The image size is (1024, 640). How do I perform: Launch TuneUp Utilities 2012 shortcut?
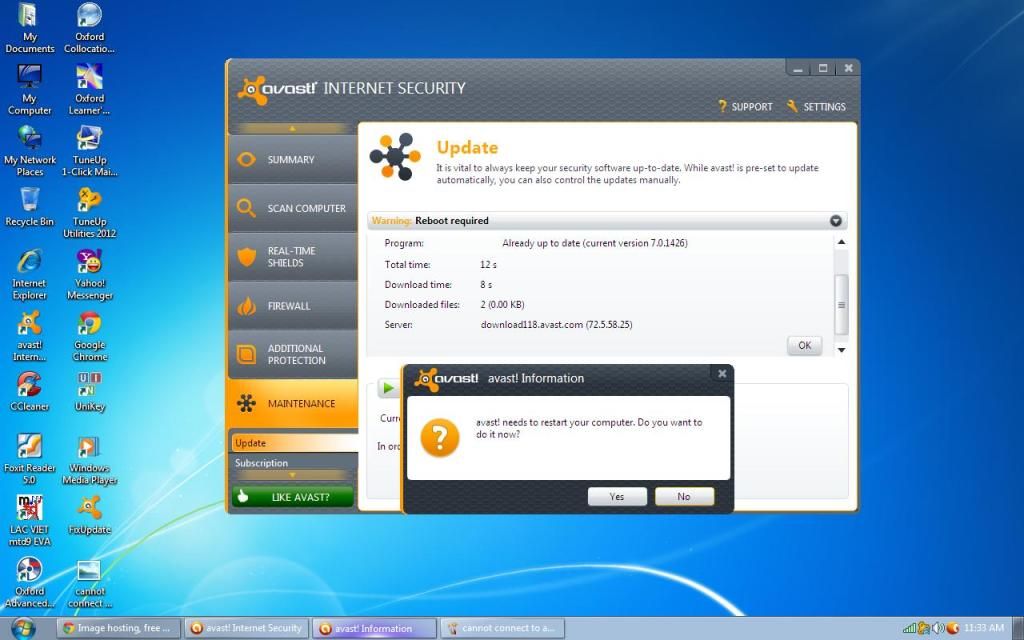click(x=89, y=213)
